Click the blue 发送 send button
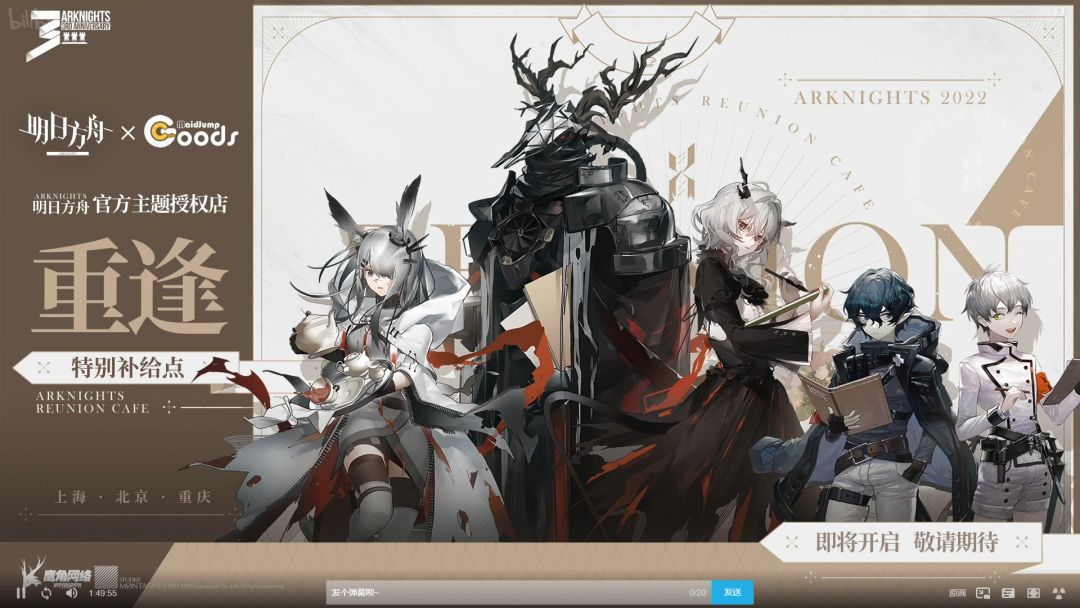 pyautogui.click(x=732, y=592)
